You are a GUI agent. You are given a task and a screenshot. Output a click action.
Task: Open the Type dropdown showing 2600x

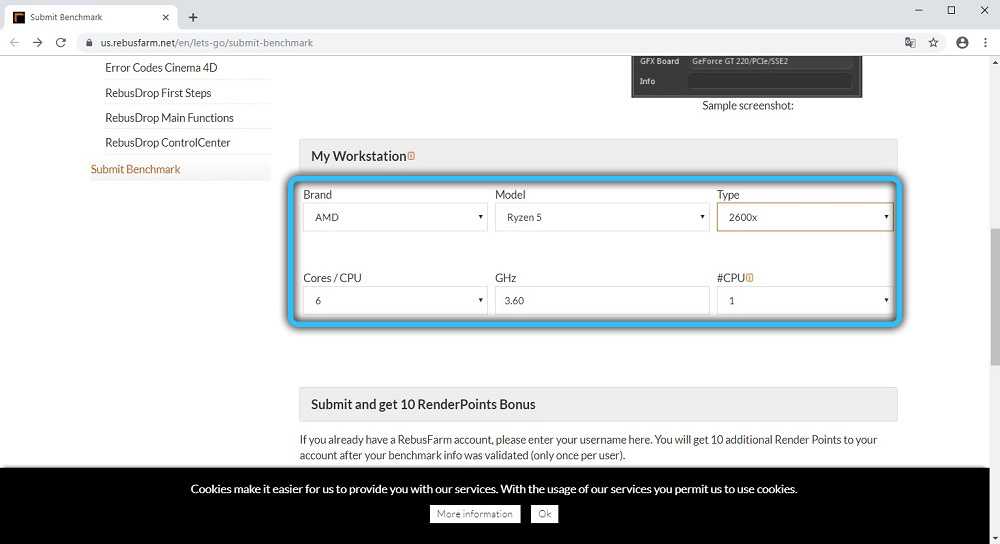click(x=805, y=217)
